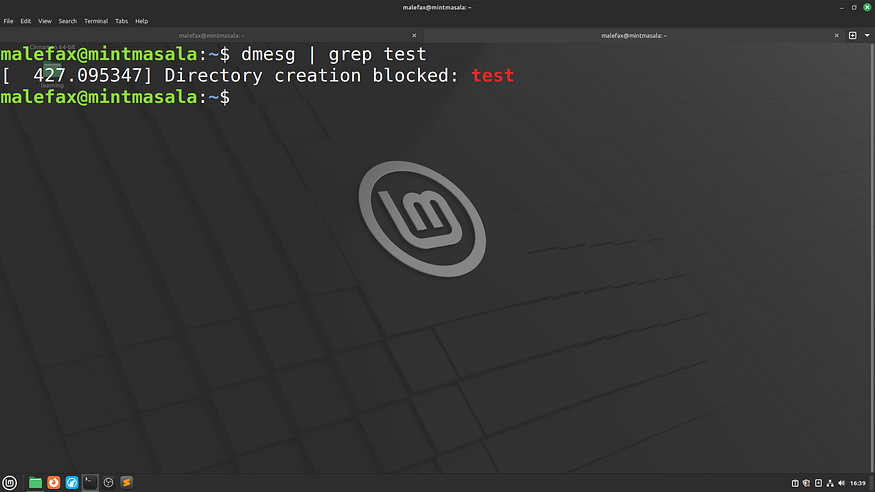Close the first terminal tab
875x492 pixels.
point(414,36)
